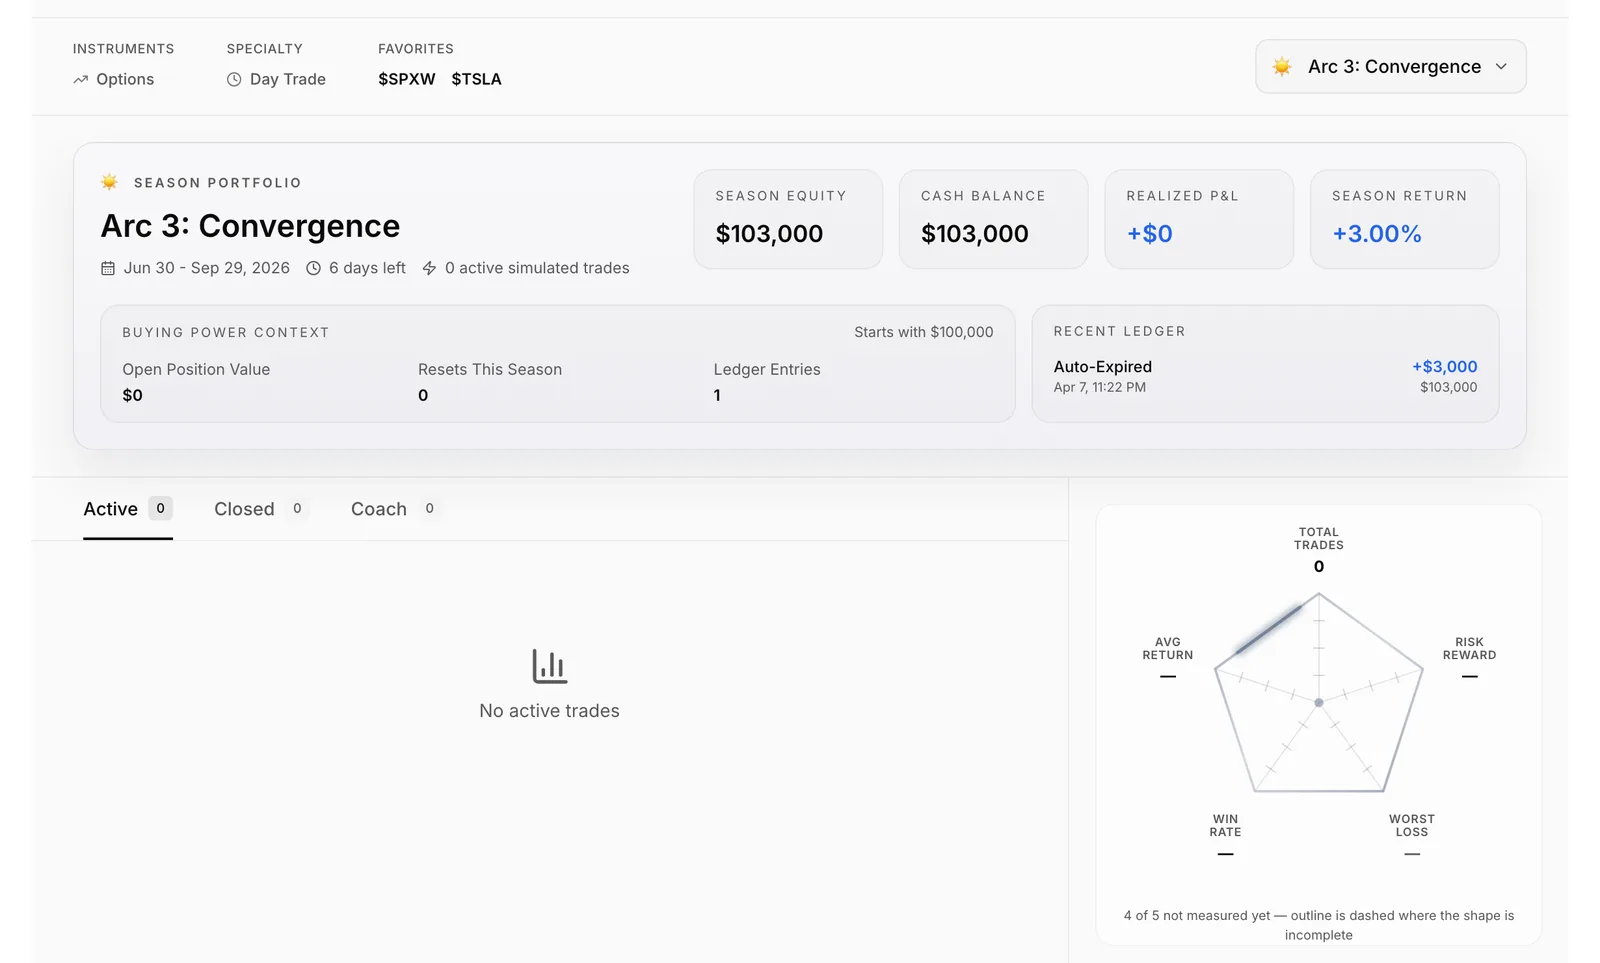Viewport: 1600px width, 963px height.
Task: Click the Worst Loss radar label
Action: [x=1412, y=826]
